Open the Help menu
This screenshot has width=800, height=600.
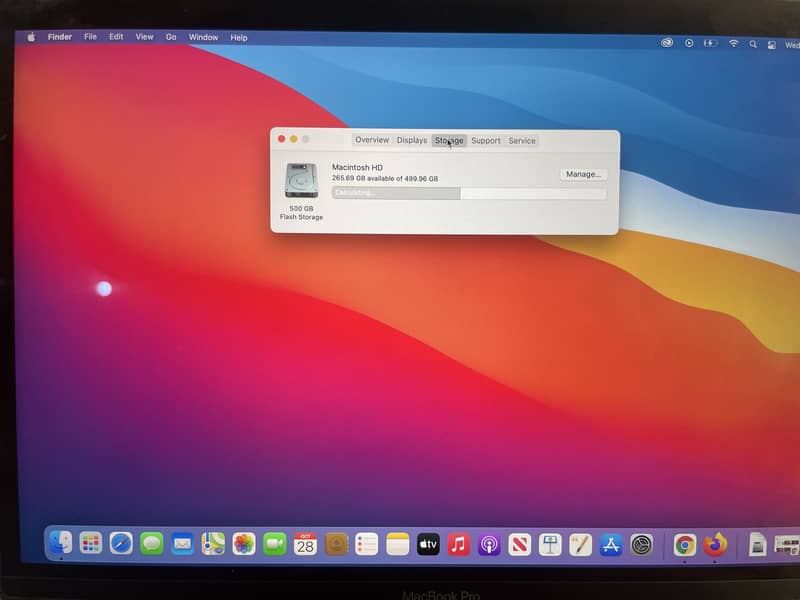[238, 38]
